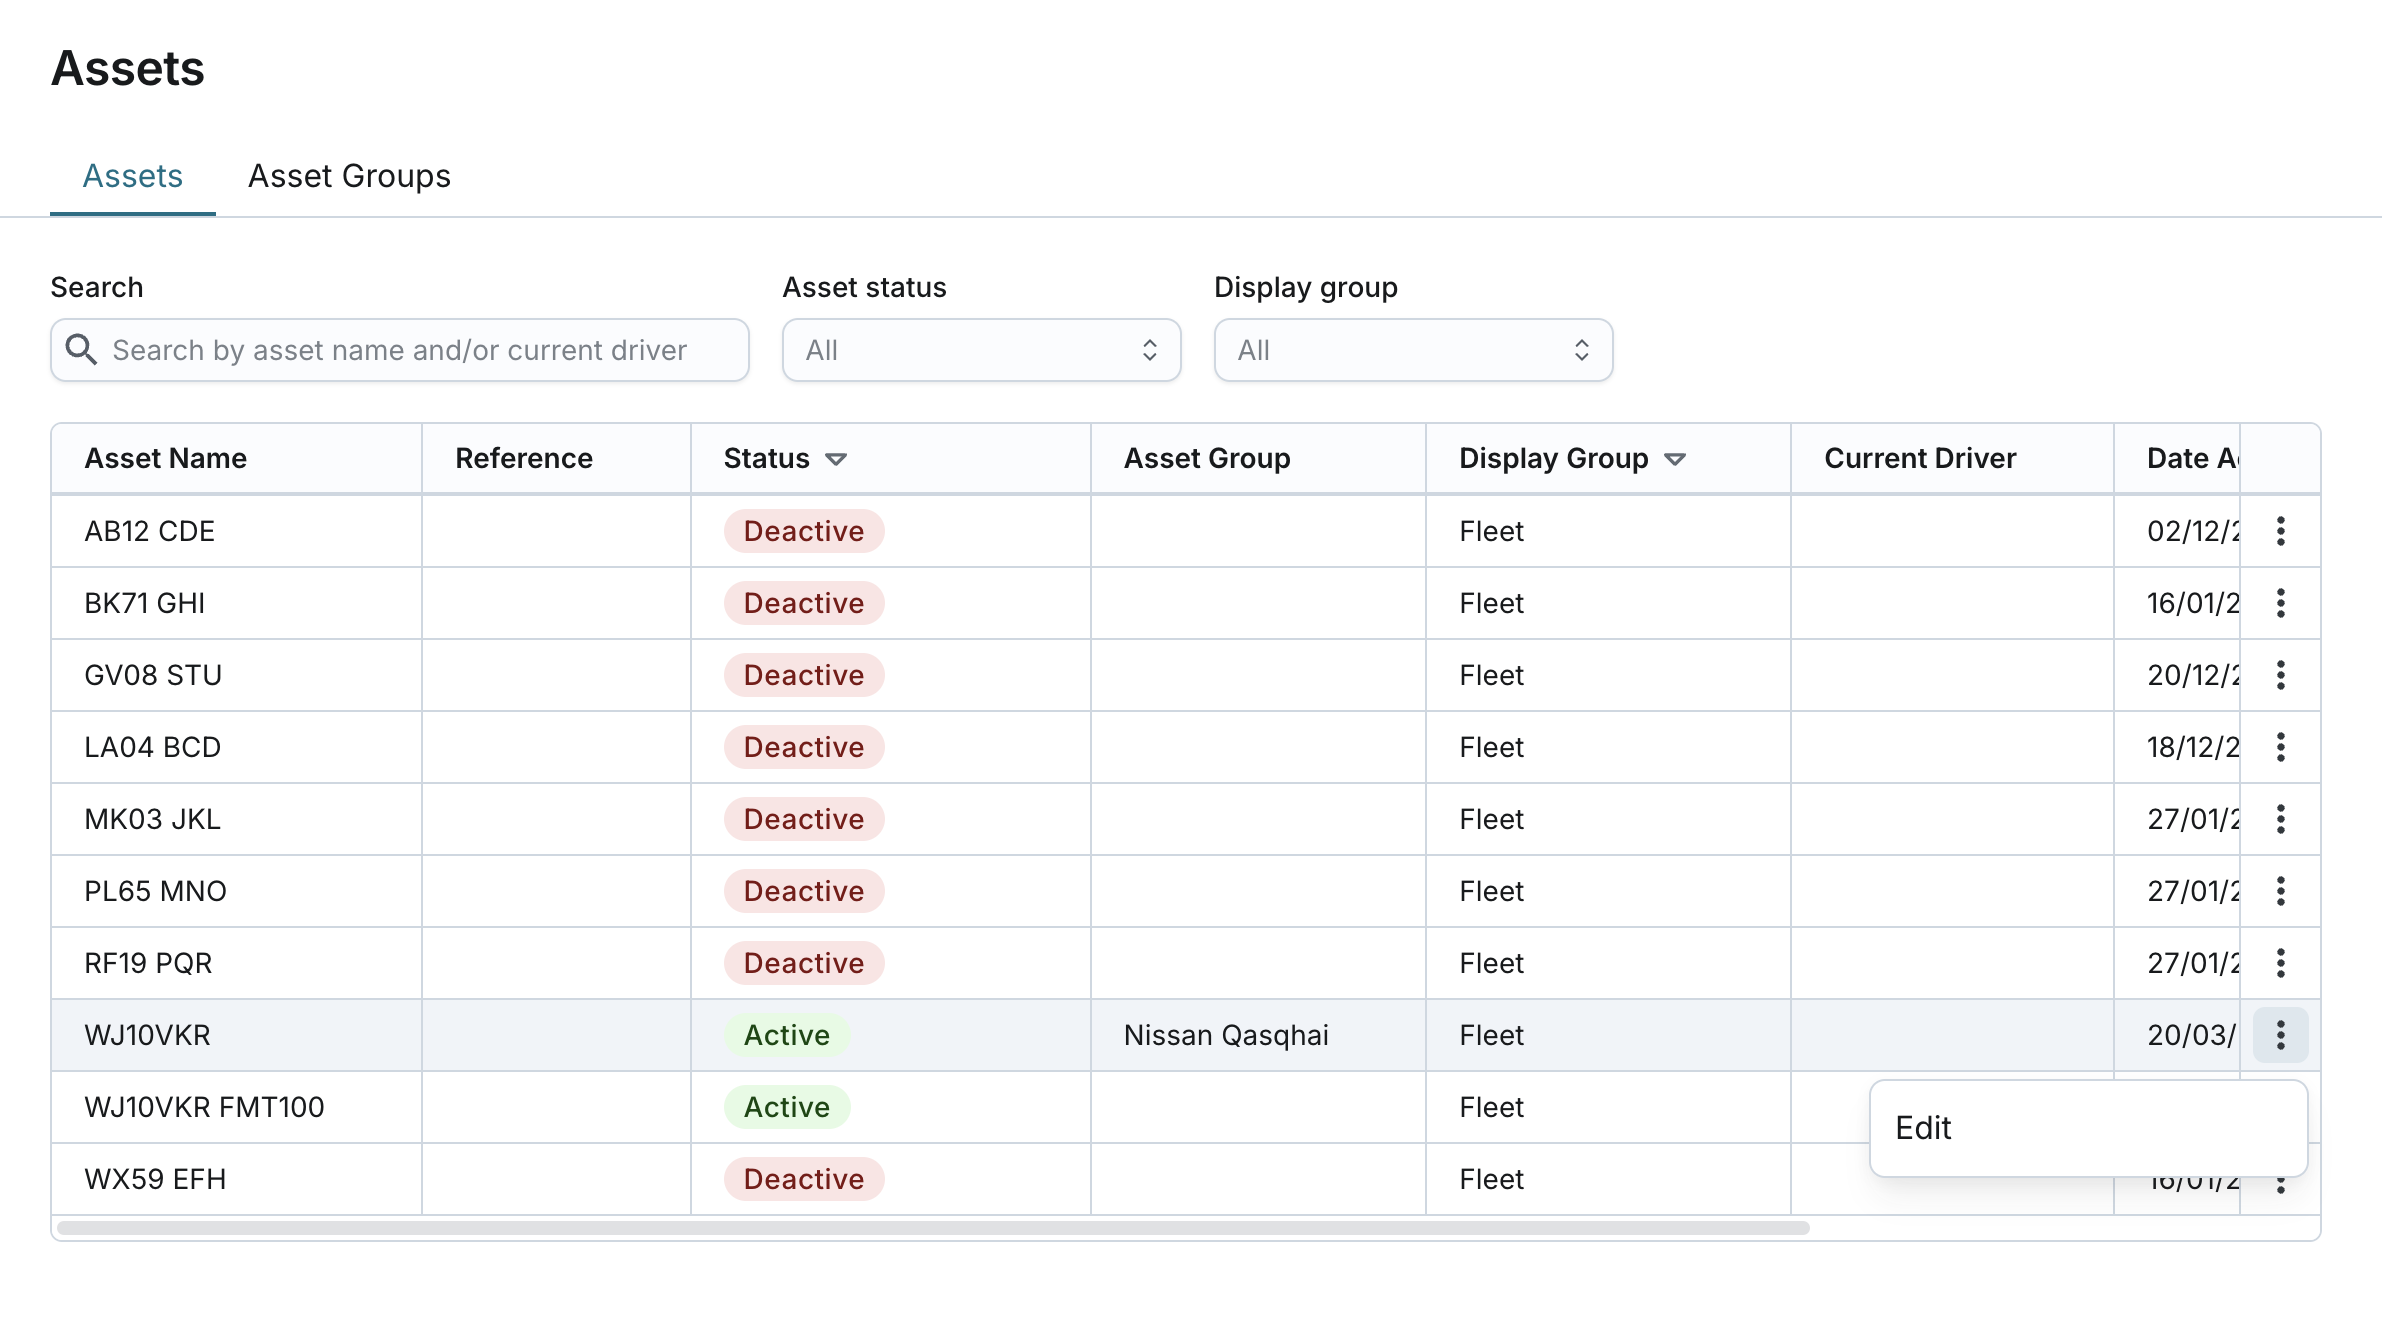This screenshot has width=2382, height=1332.
Task: Open row options for RF19 PQR
Action: pos(2280,963)
